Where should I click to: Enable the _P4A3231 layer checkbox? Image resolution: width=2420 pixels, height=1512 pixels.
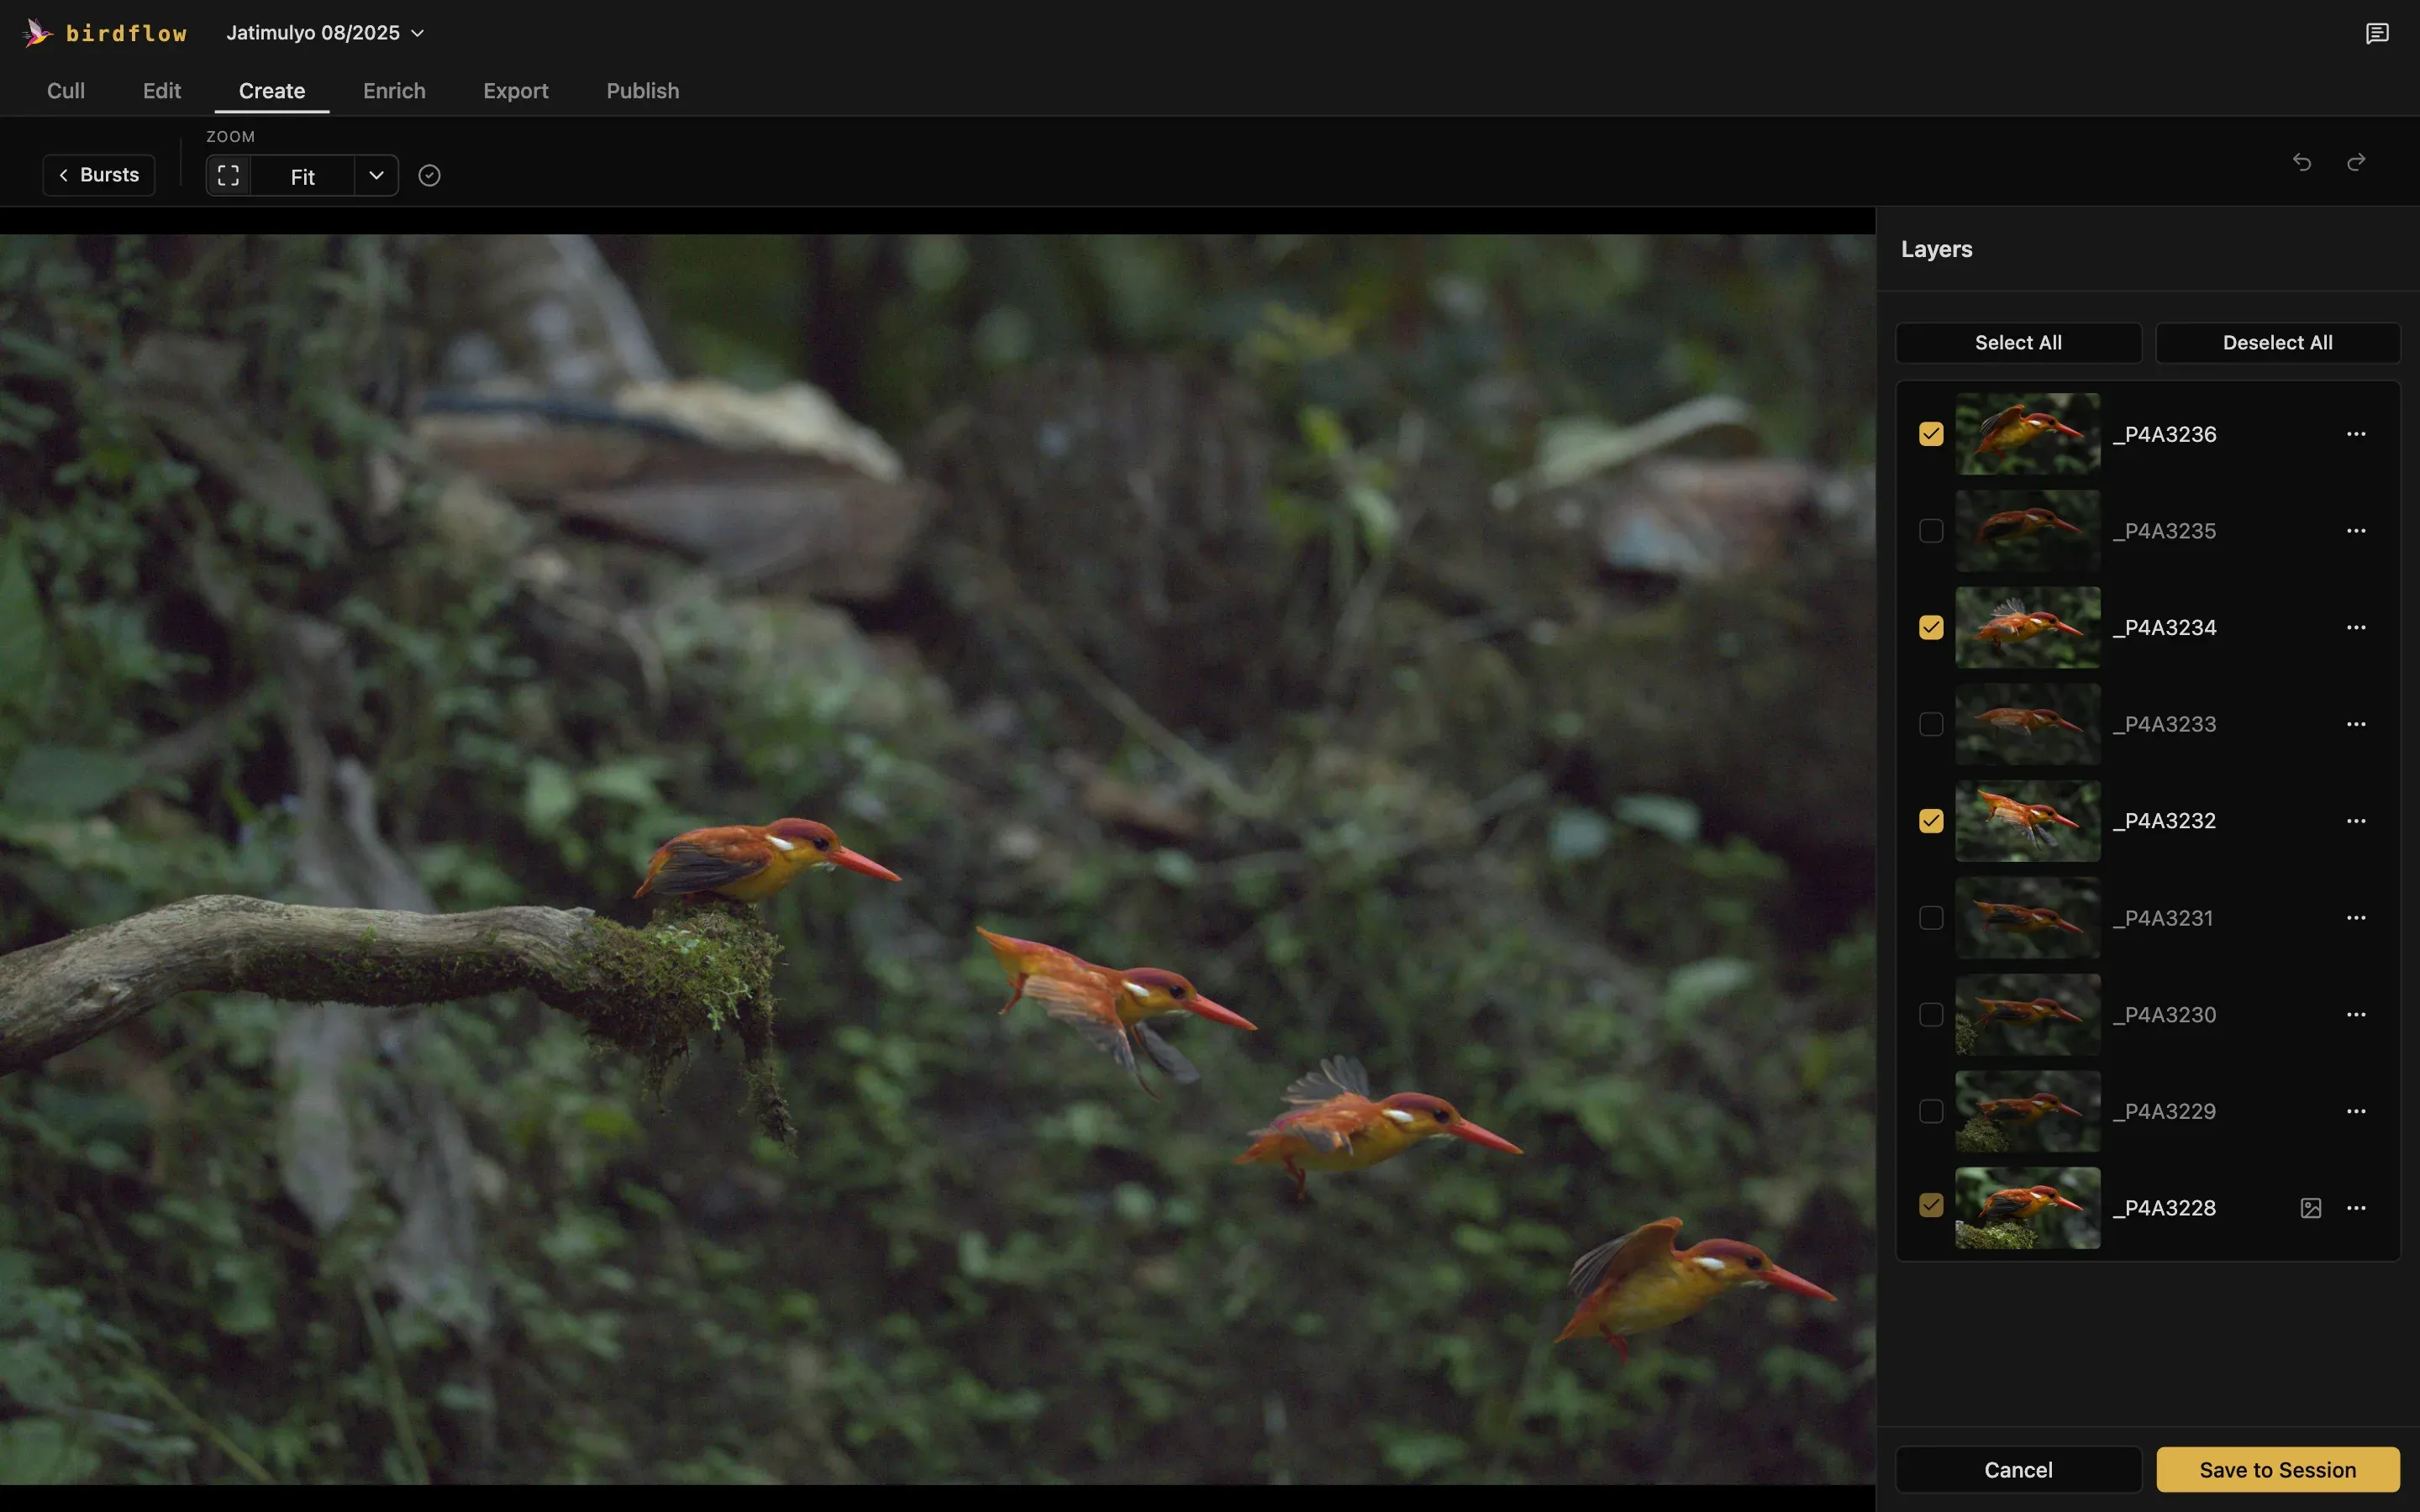coord(1931,918)
